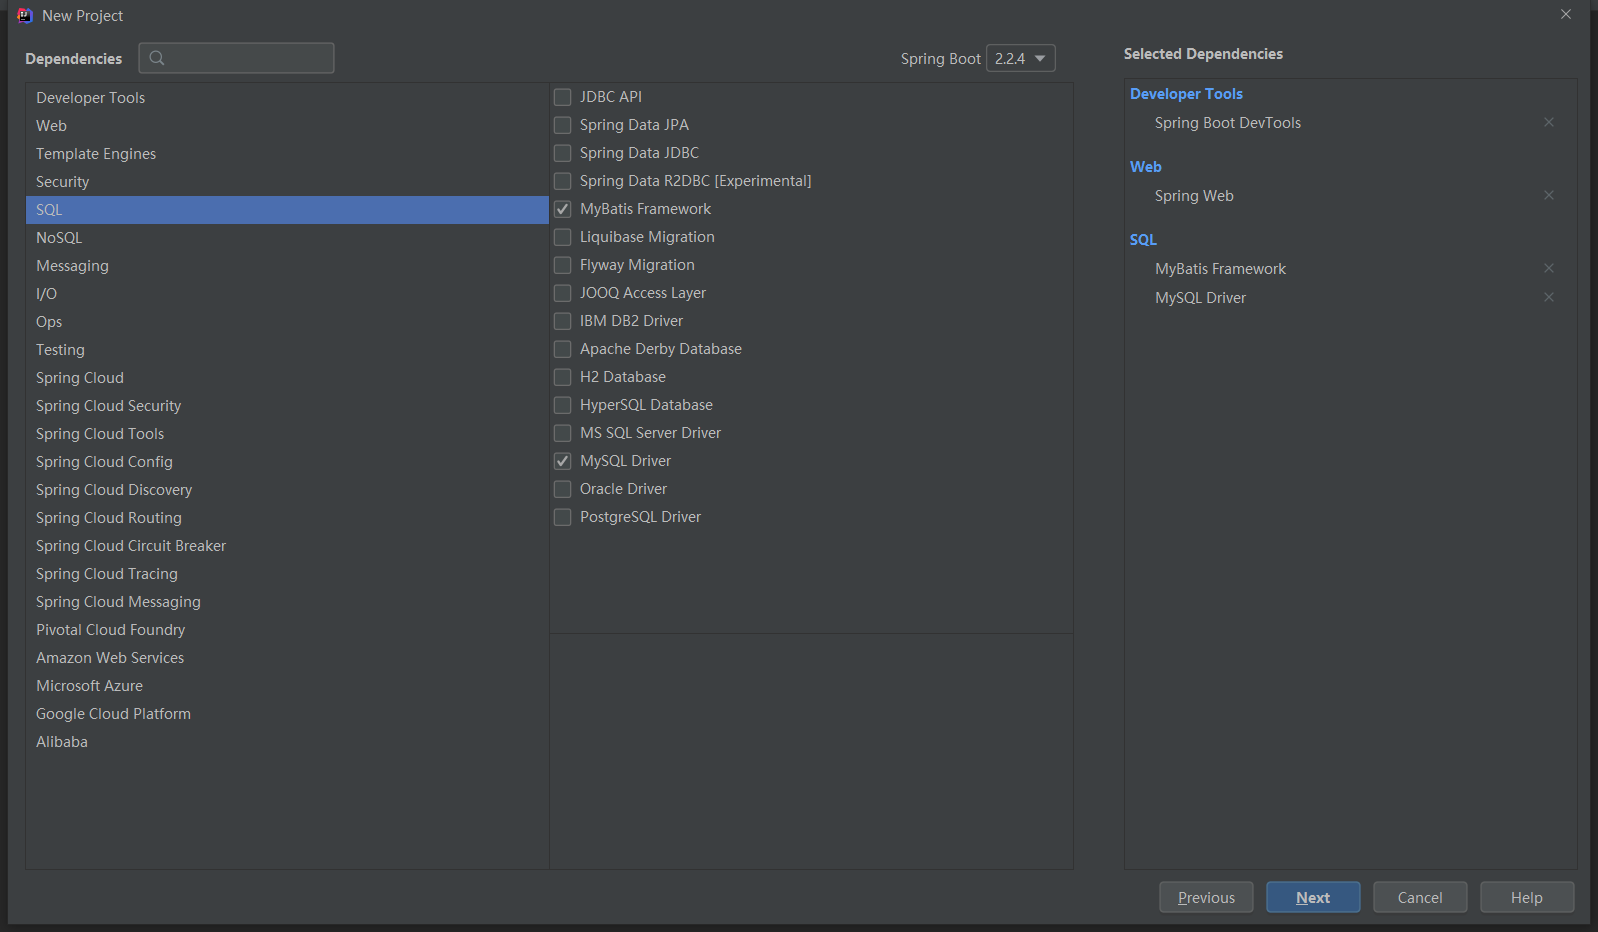Open Pivotal Cloud Foundry category

pyautogui.click(x=287, y=630)
